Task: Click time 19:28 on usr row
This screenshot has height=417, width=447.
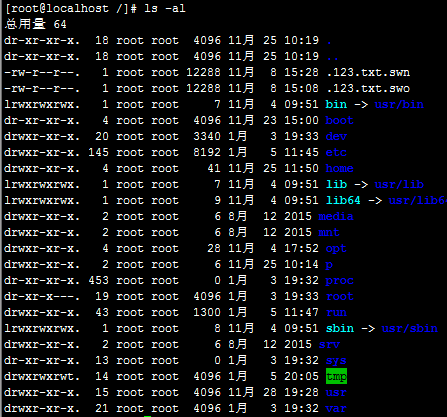Action: pos(301,392)
